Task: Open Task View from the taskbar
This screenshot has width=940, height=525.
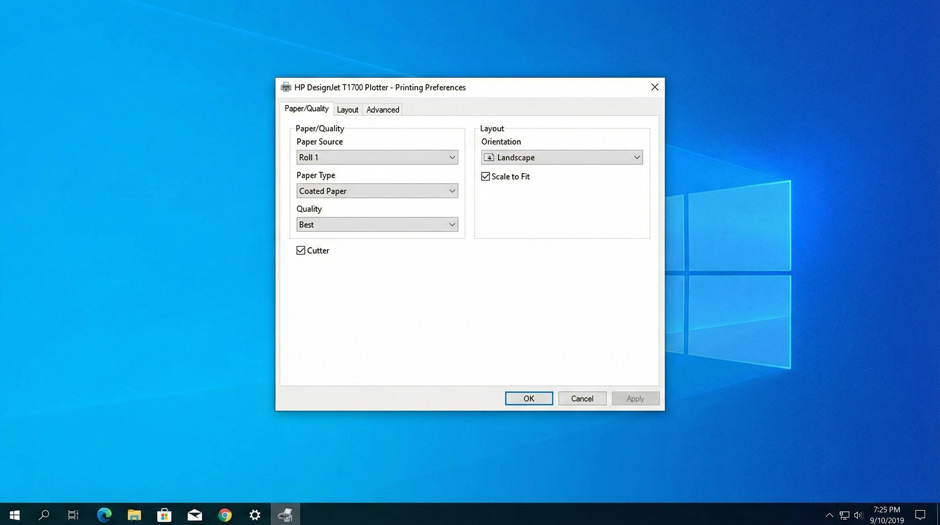Action: click(73, 515)
